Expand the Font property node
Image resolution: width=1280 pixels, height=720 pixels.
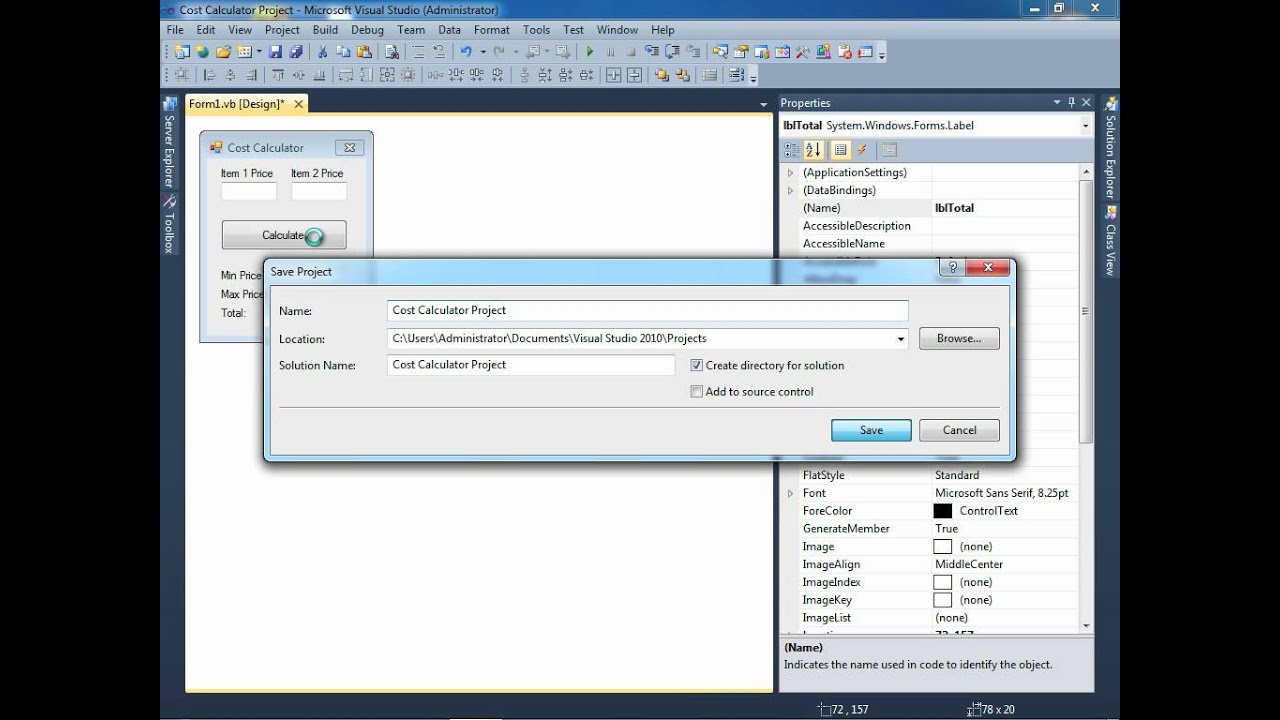790,494
